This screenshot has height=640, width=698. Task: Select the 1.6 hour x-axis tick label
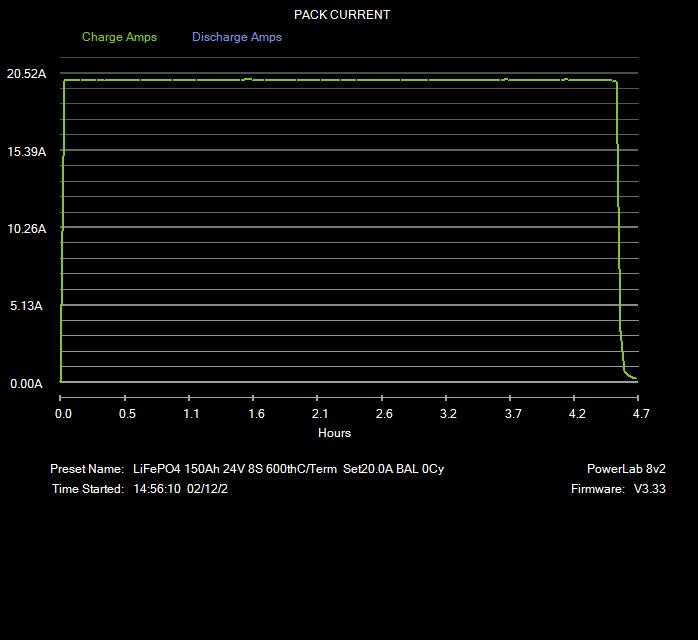(256, 414)
